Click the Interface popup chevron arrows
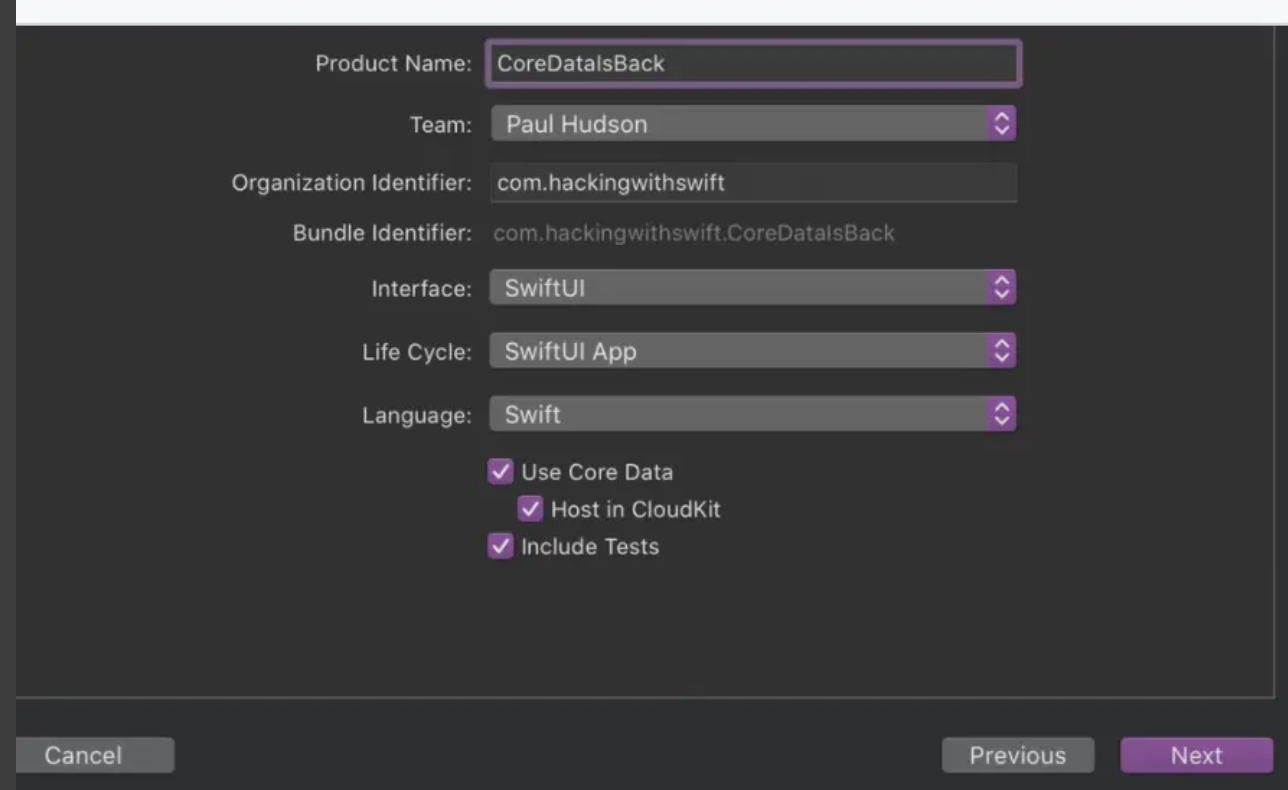Viewport: 1288px width, 790px height. point(1001,288)
